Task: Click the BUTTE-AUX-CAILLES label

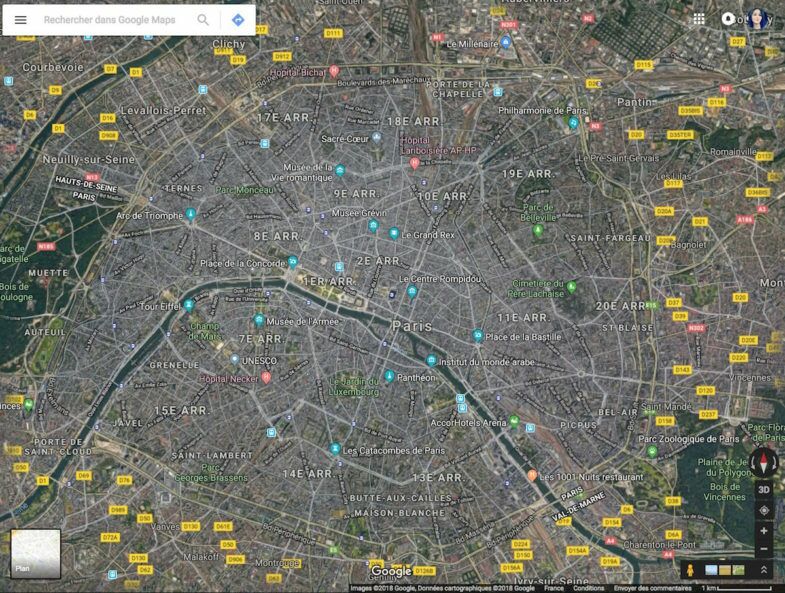Action: tap(401, 498)
